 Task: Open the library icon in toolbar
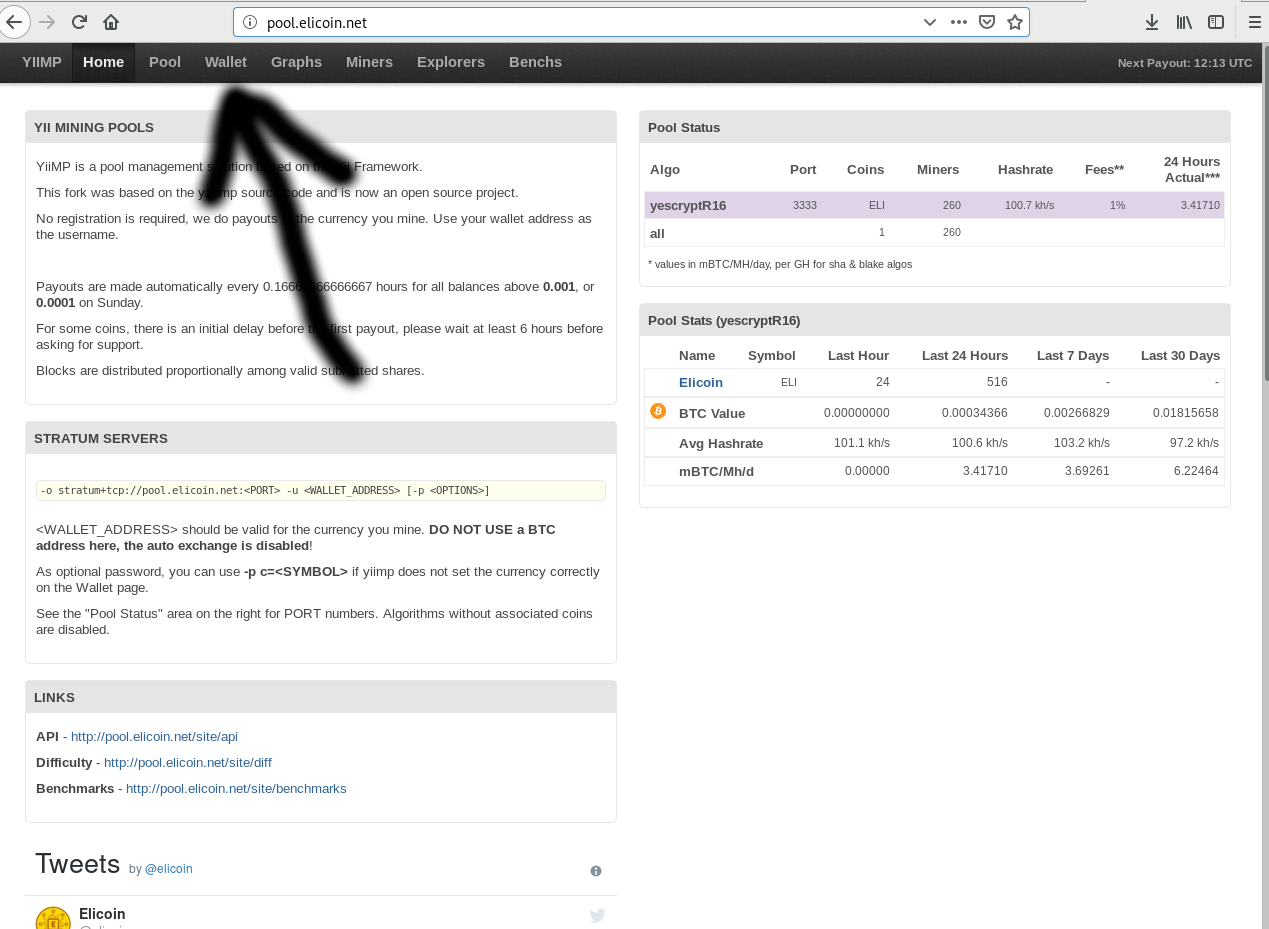point(1184,22)
